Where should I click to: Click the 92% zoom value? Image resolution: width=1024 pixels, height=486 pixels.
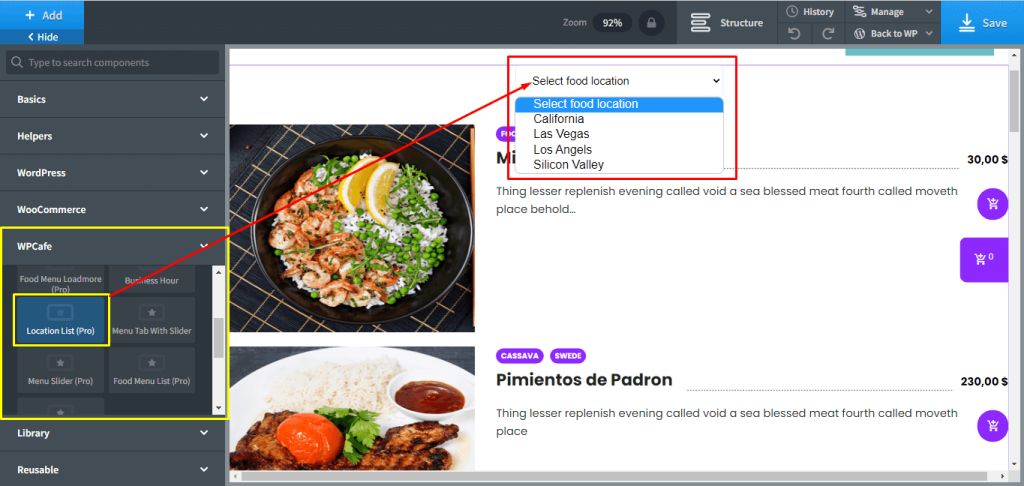(x=612, y=23)
